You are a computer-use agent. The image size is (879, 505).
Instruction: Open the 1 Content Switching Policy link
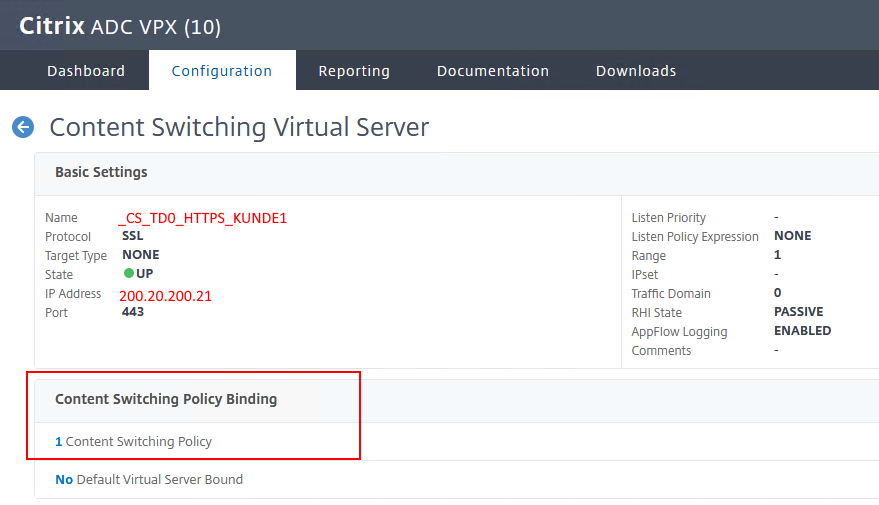point(134,441)
